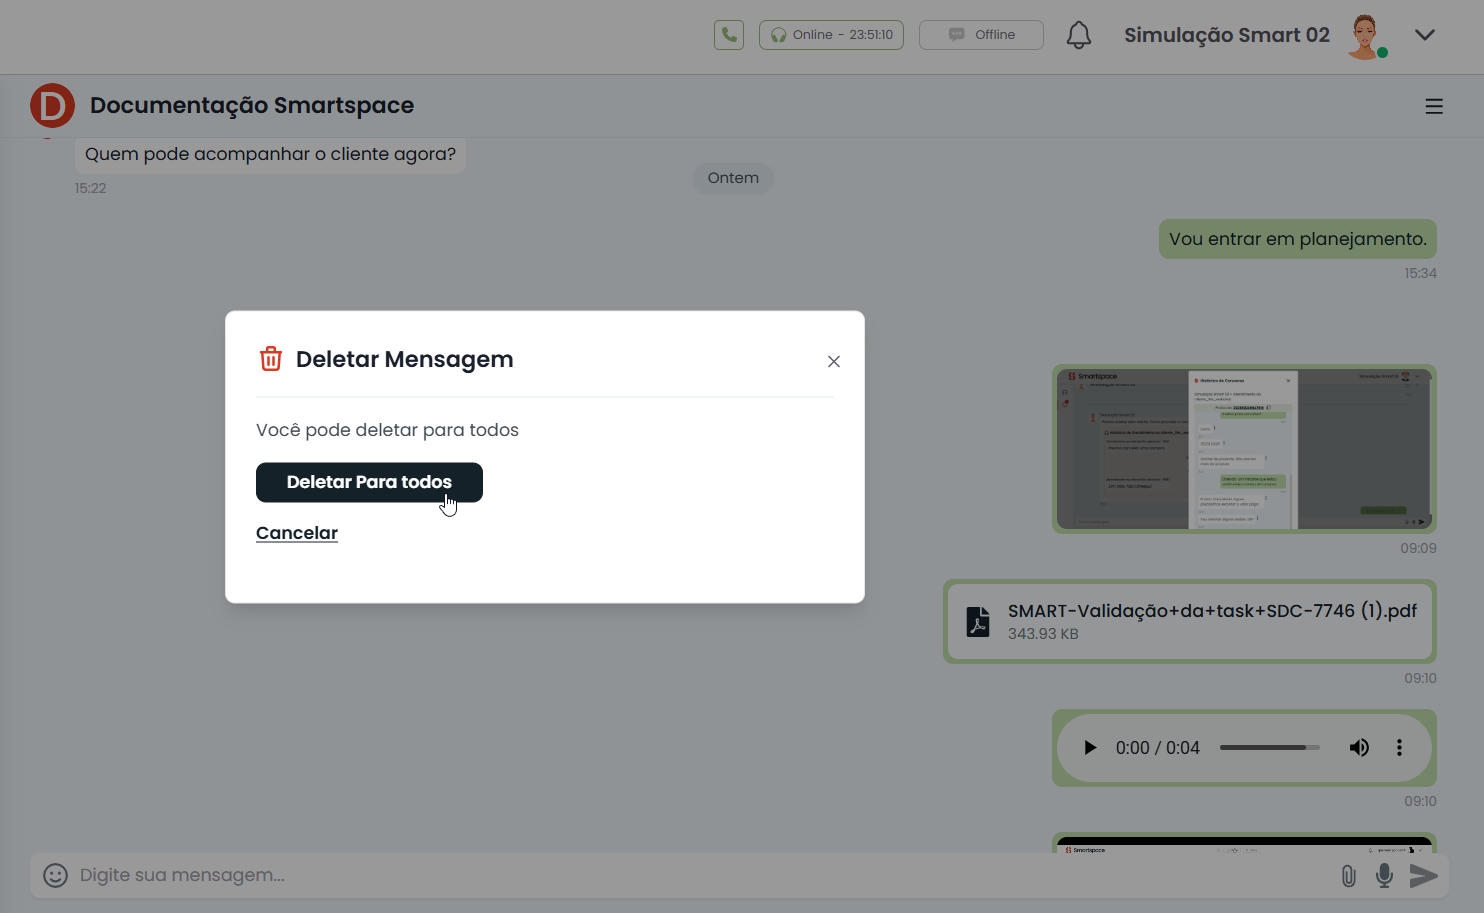Click the green phone call icon
Screen dimensions: 1484x913
click(x=729, y=35)
